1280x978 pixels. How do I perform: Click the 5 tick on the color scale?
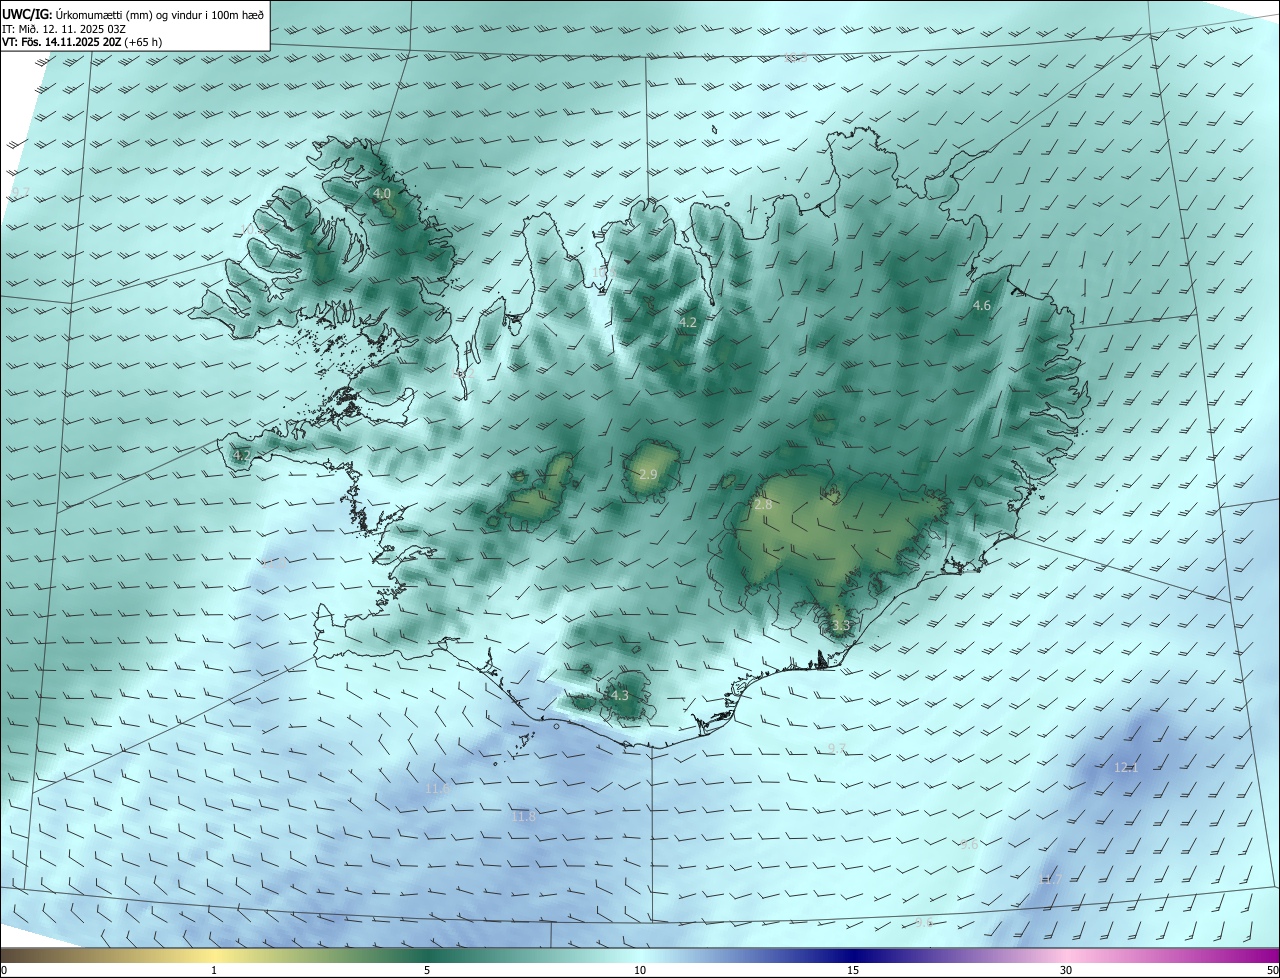click(427, 970)
